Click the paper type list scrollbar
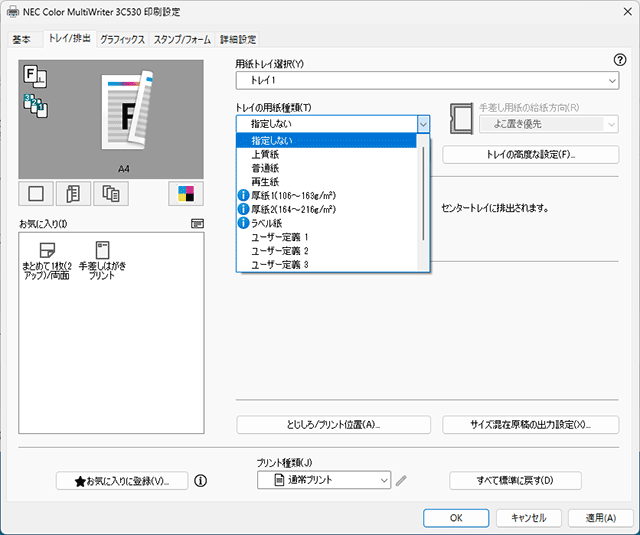Image resolution: width=640 pixels, height=535 pixels. pyautogui.click(x=423, y=194)
